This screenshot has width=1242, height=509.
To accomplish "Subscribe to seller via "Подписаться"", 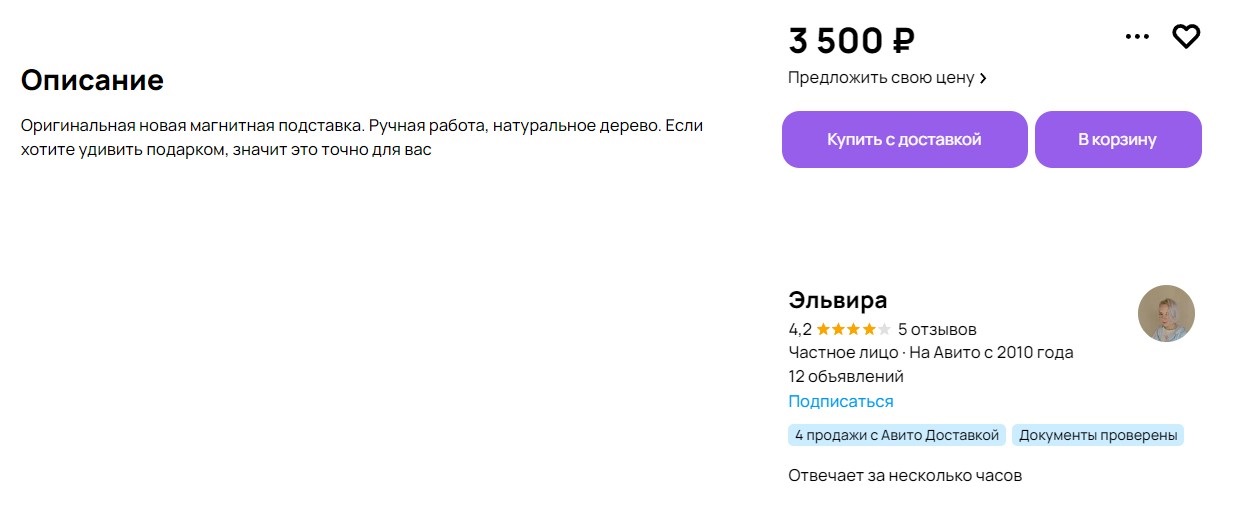I will point(840,401).
